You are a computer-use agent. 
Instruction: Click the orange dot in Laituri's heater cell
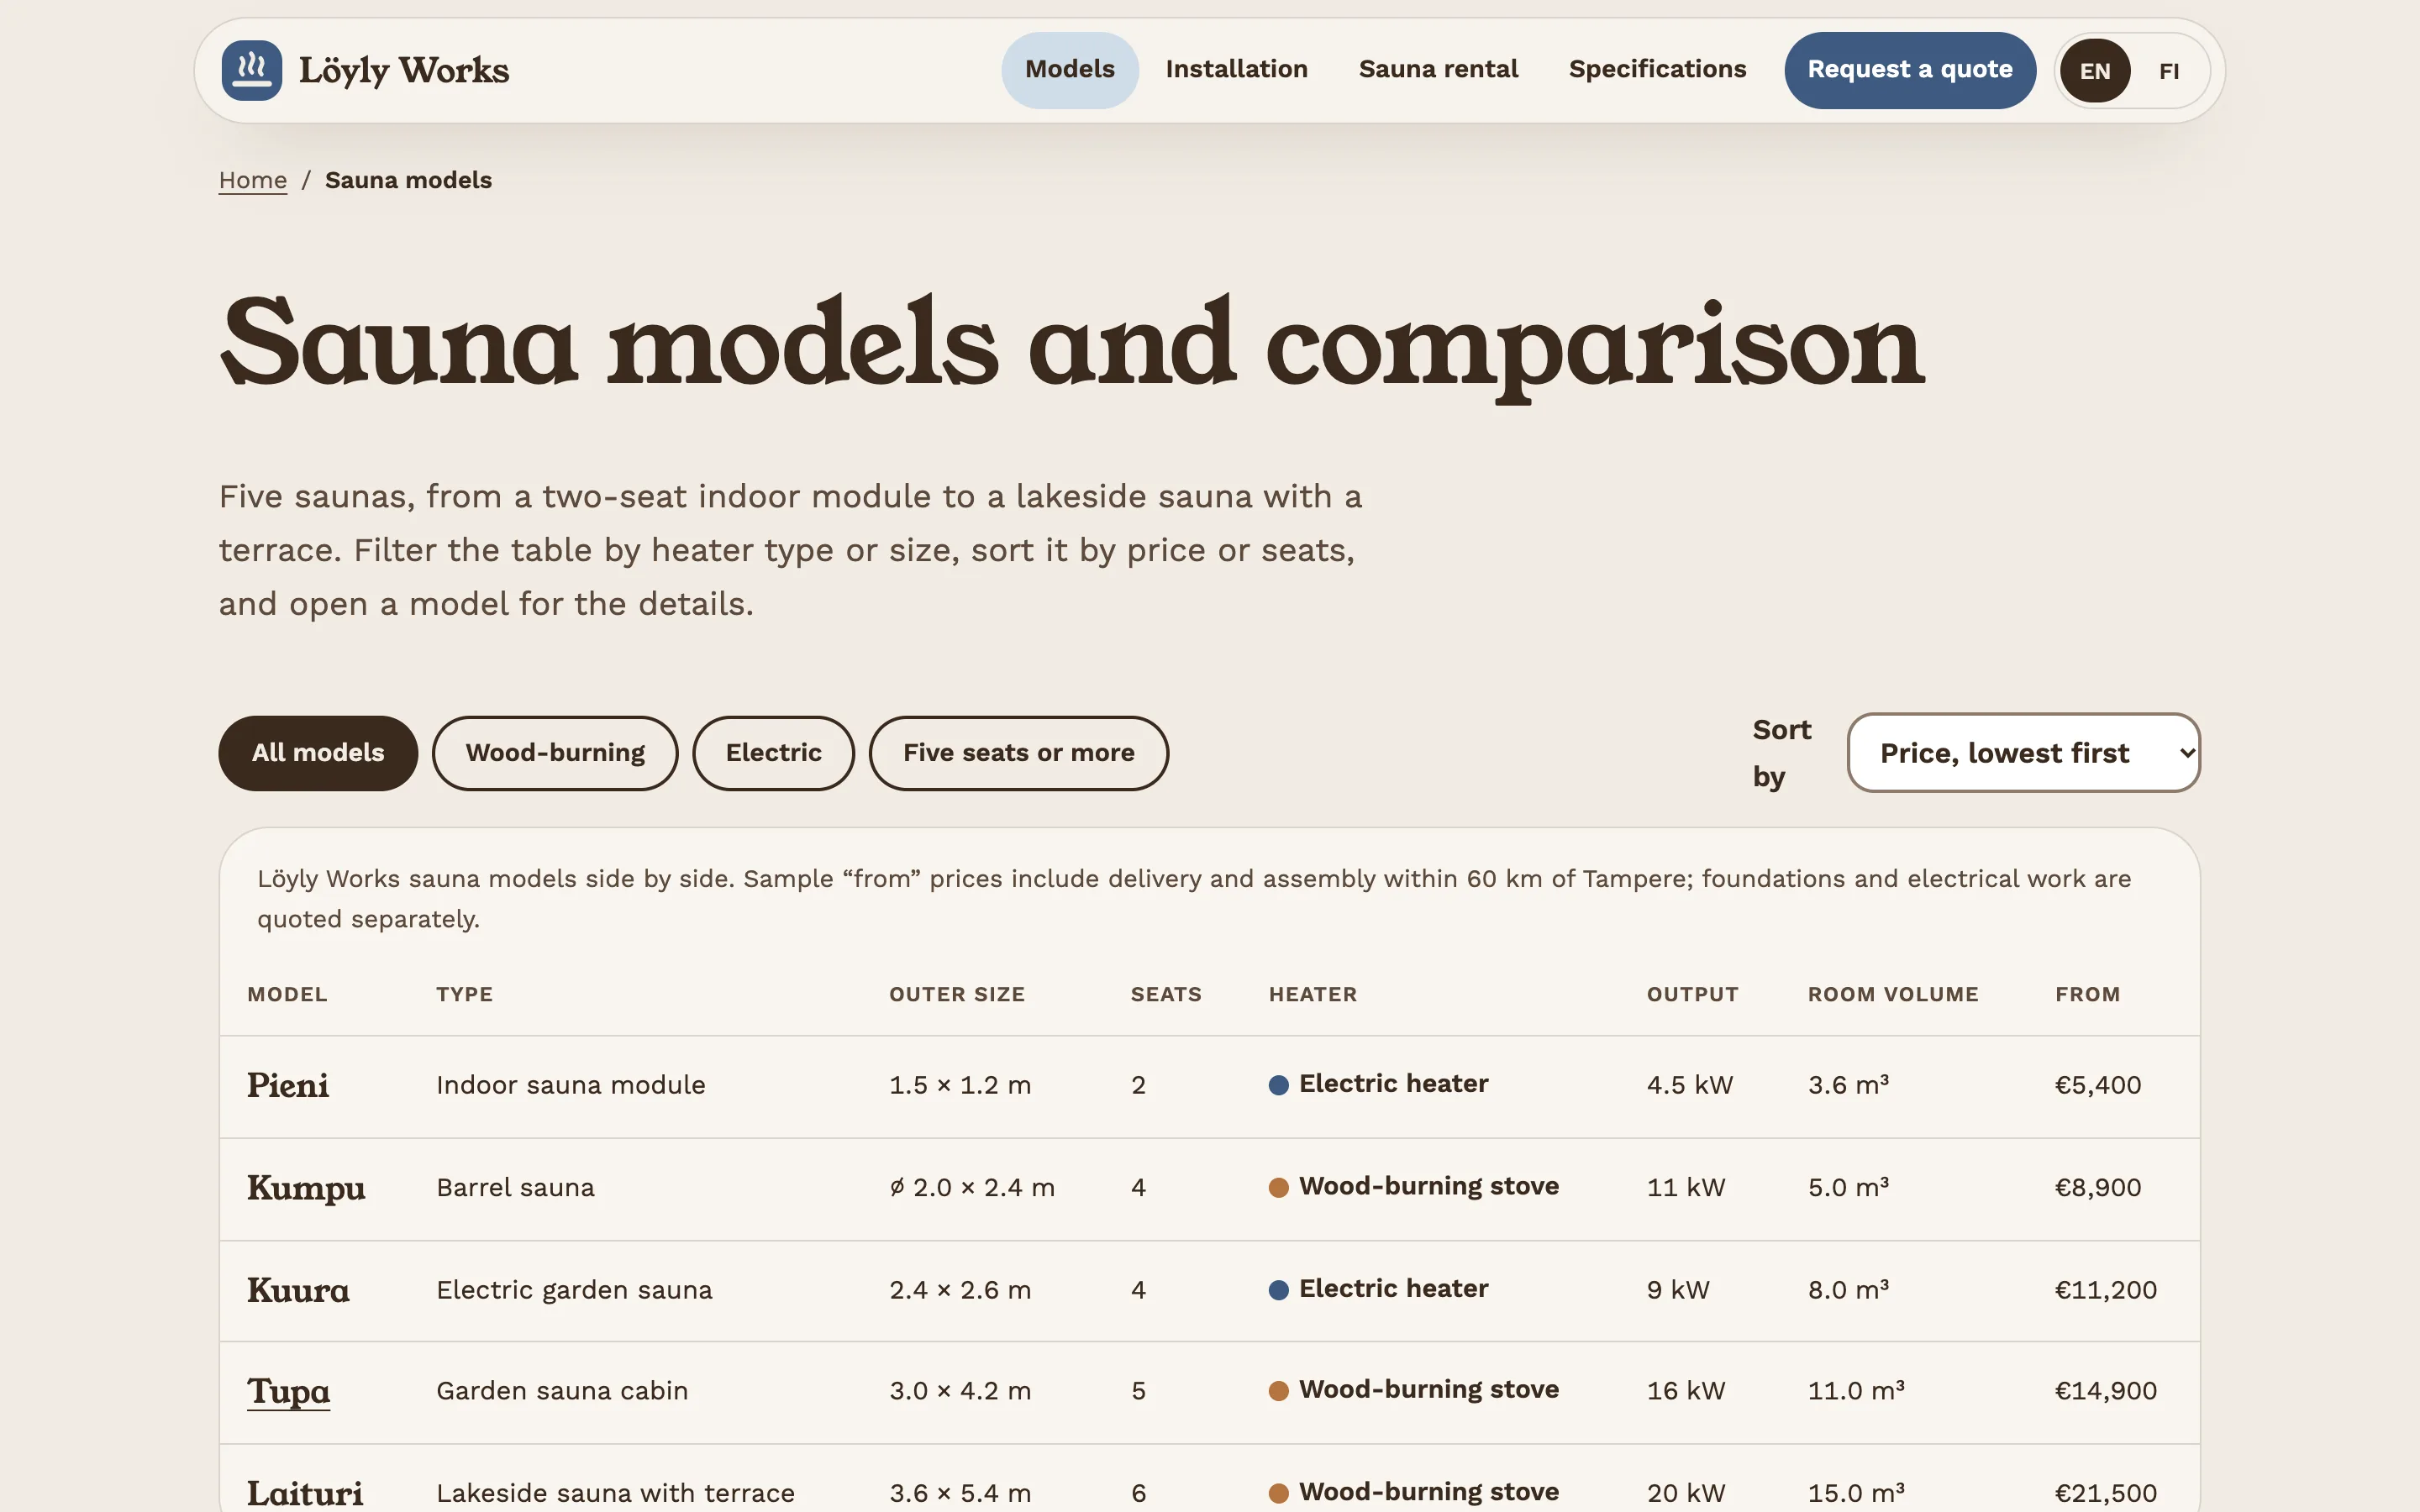1278,1493
